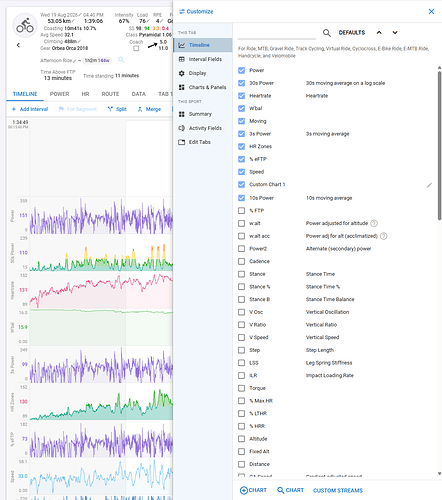Image resolution: width=442 pixels, height=500 pixels.
Task: Click the Summary grid icon
Action: click(x=182, y=114)
